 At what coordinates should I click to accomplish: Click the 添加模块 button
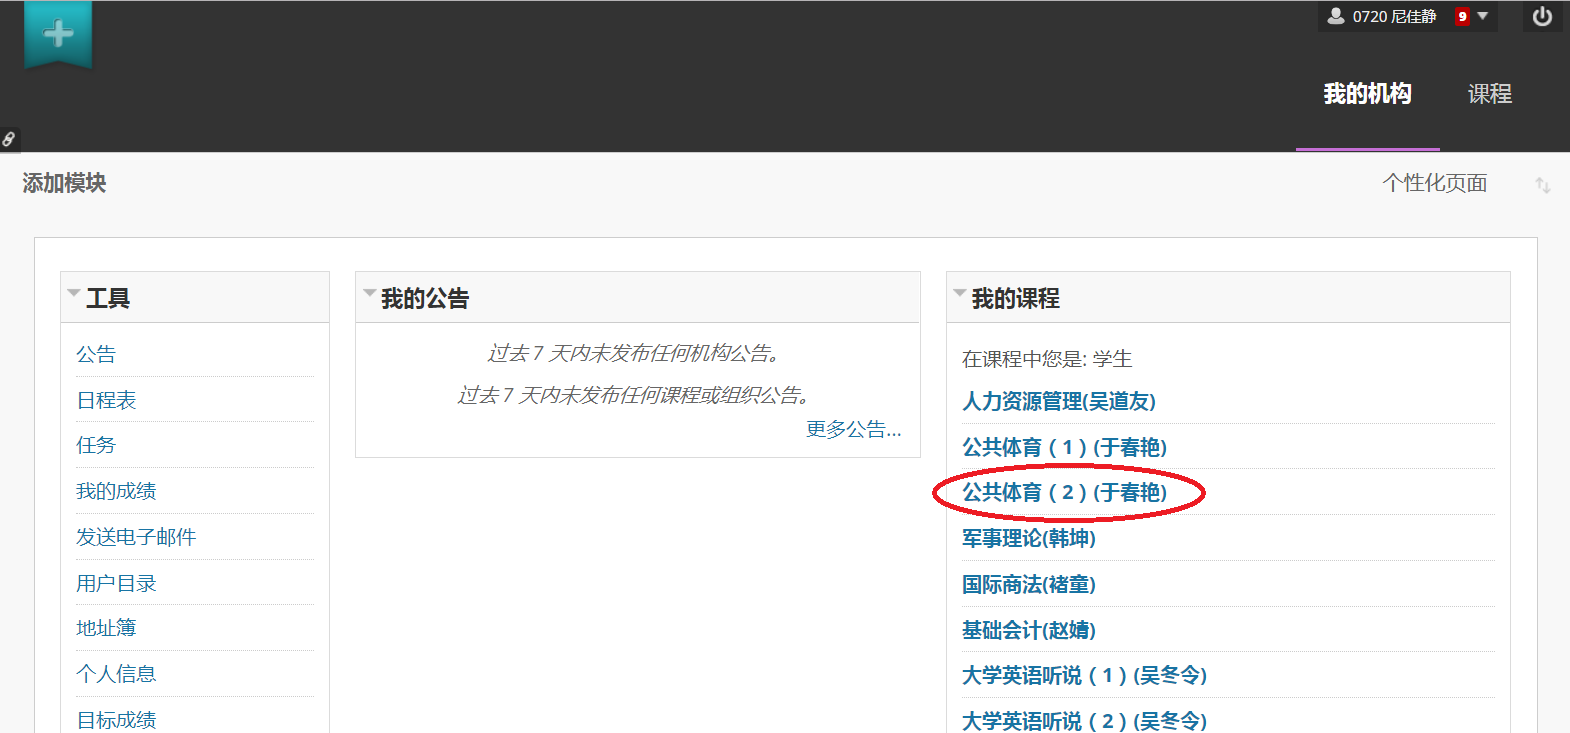coord(64,183)
